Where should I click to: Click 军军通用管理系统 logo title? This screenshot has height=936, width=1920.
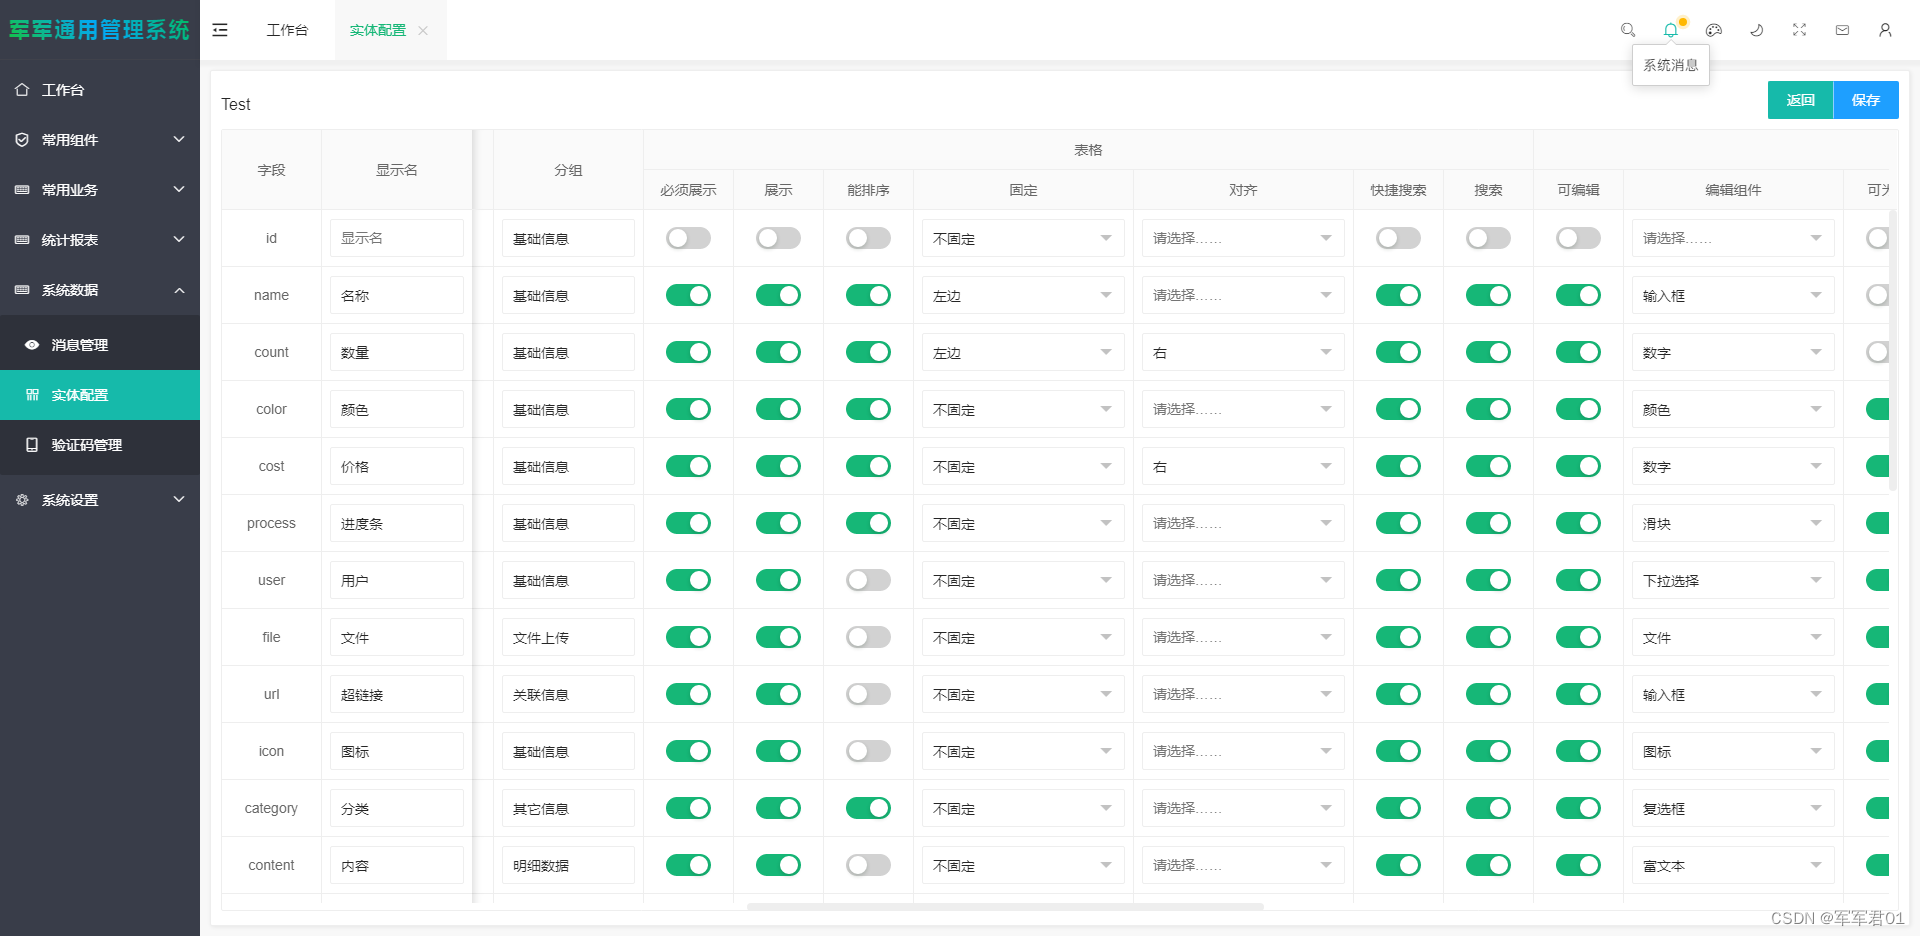point(100,30)
